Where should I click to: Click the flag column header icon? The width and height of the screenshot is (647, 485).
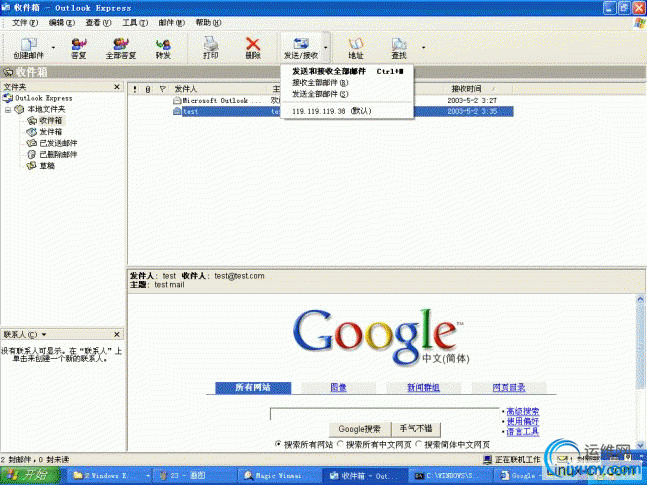pos(163,89)
